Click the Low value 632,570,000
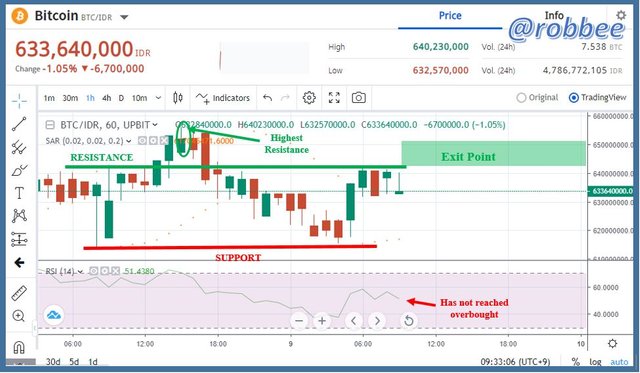 (440, 70)
